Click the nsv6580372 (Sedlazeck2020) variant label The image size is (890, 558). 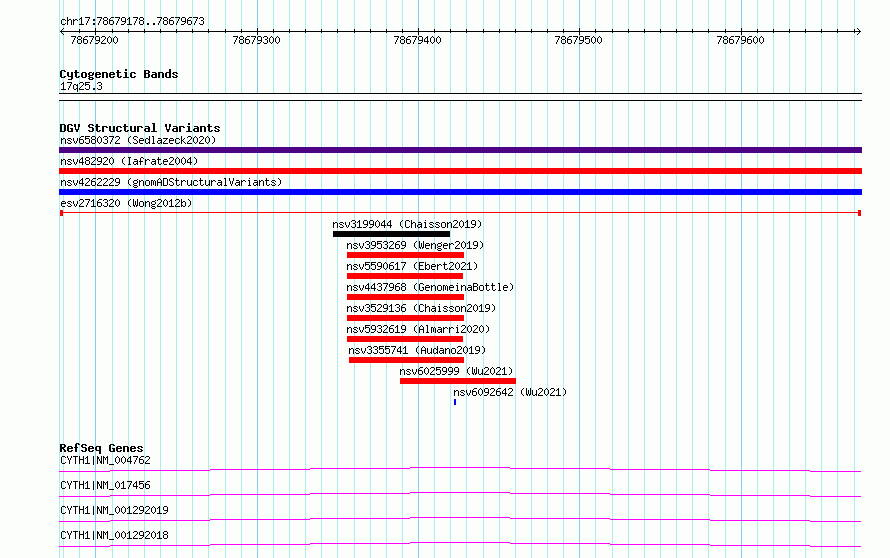pos(138,140)
